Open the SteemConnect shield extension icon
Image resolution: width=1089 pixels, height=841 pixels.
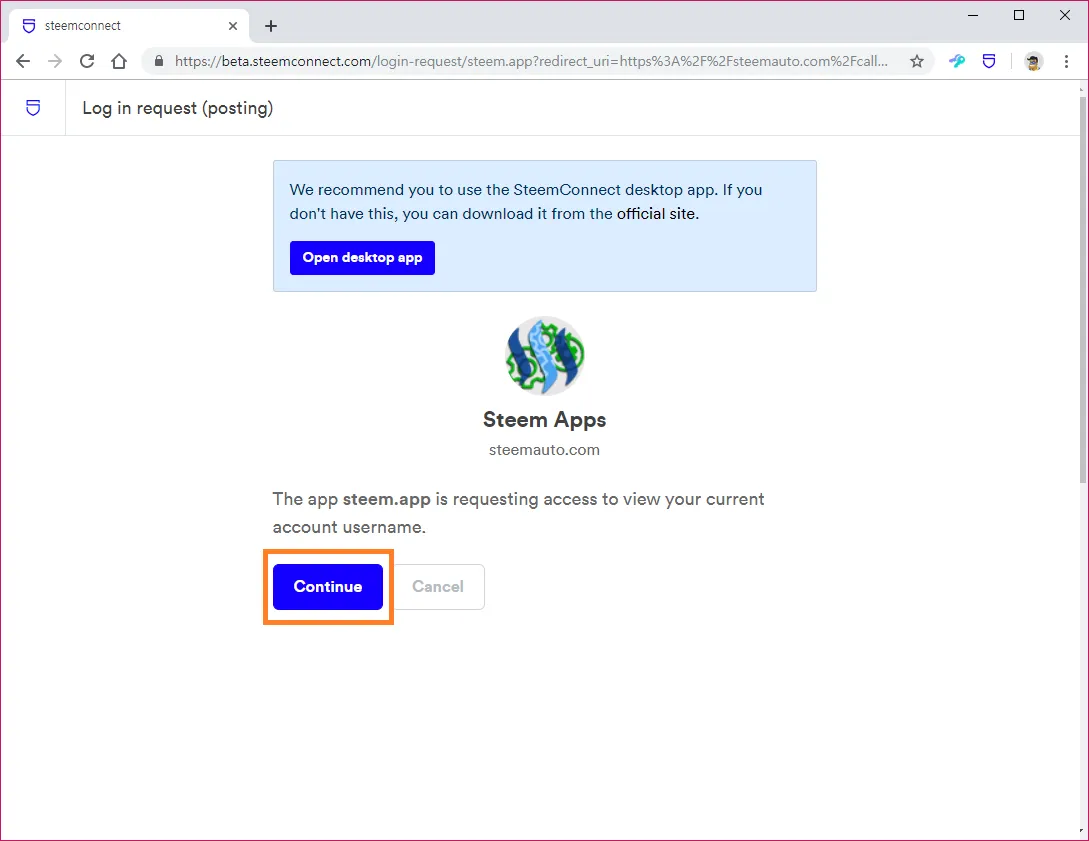pos(989,61)
